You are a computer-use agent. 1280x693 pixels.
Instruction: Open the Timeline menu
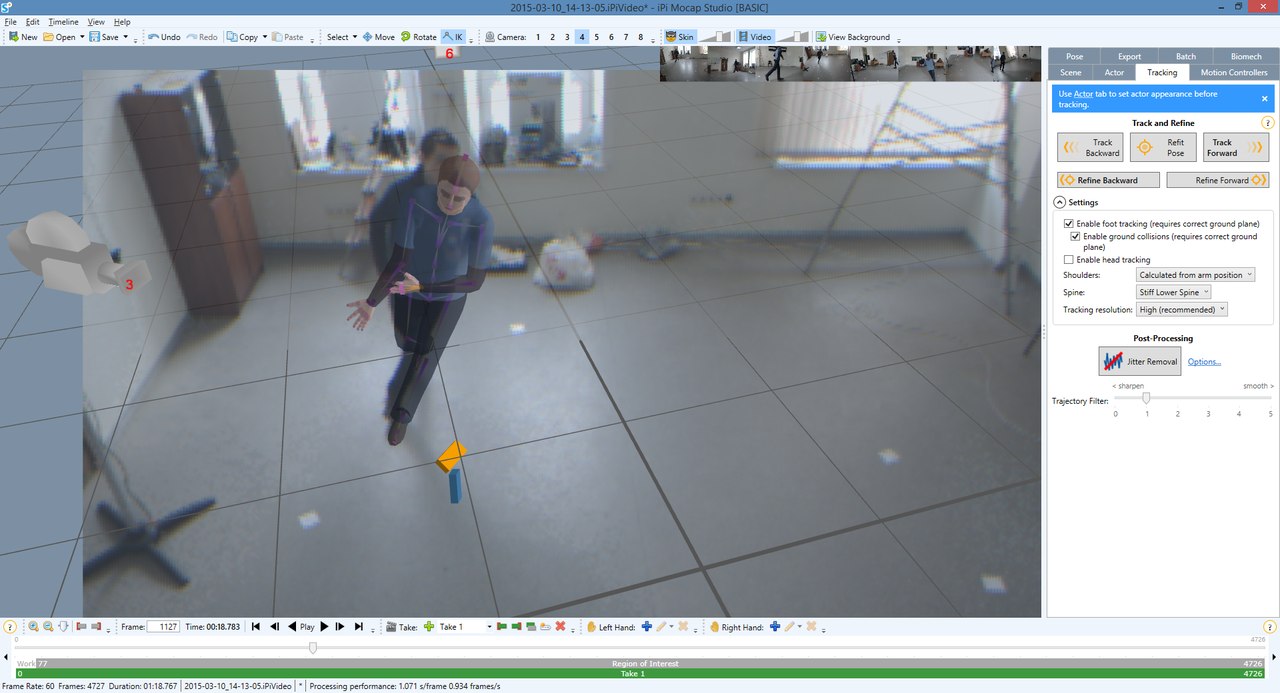coord(63,22)
